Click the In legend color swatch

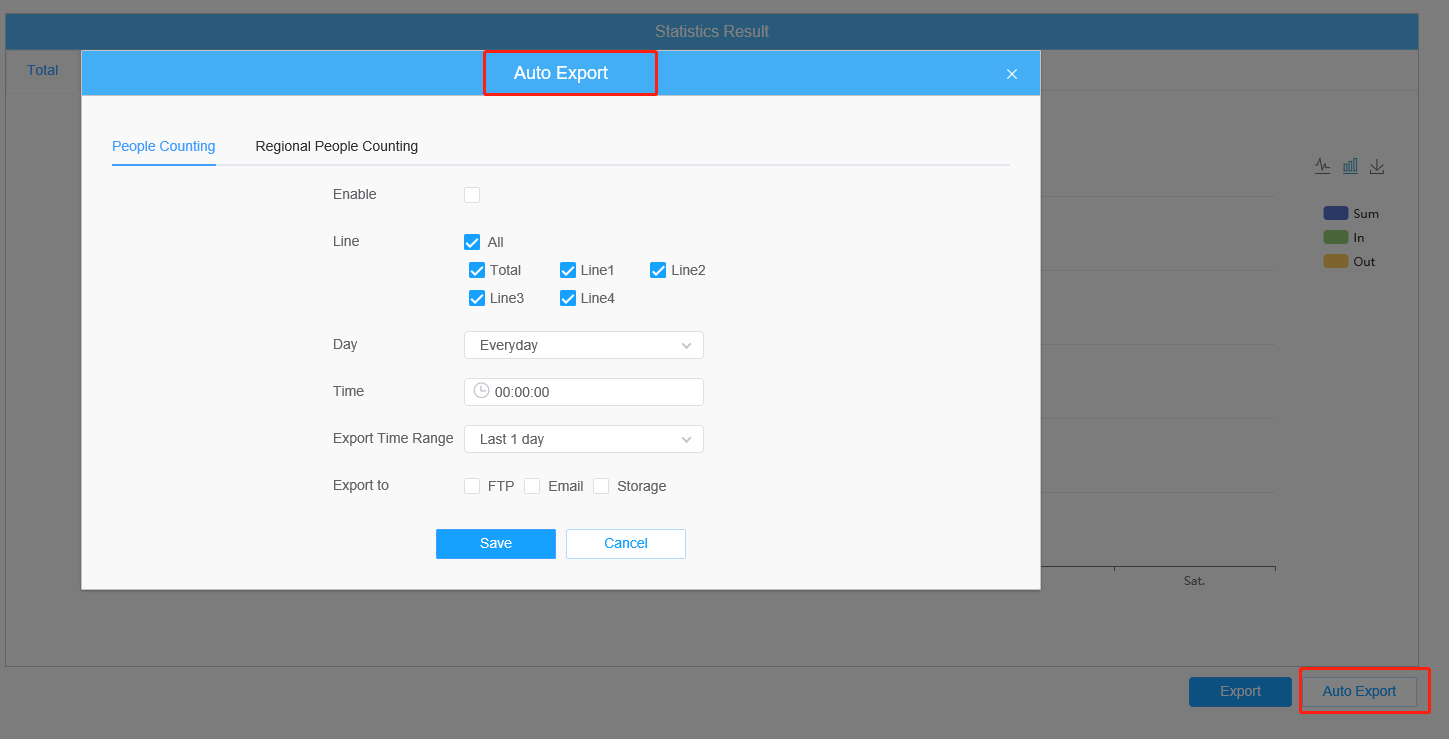[x=1336, y=237]
